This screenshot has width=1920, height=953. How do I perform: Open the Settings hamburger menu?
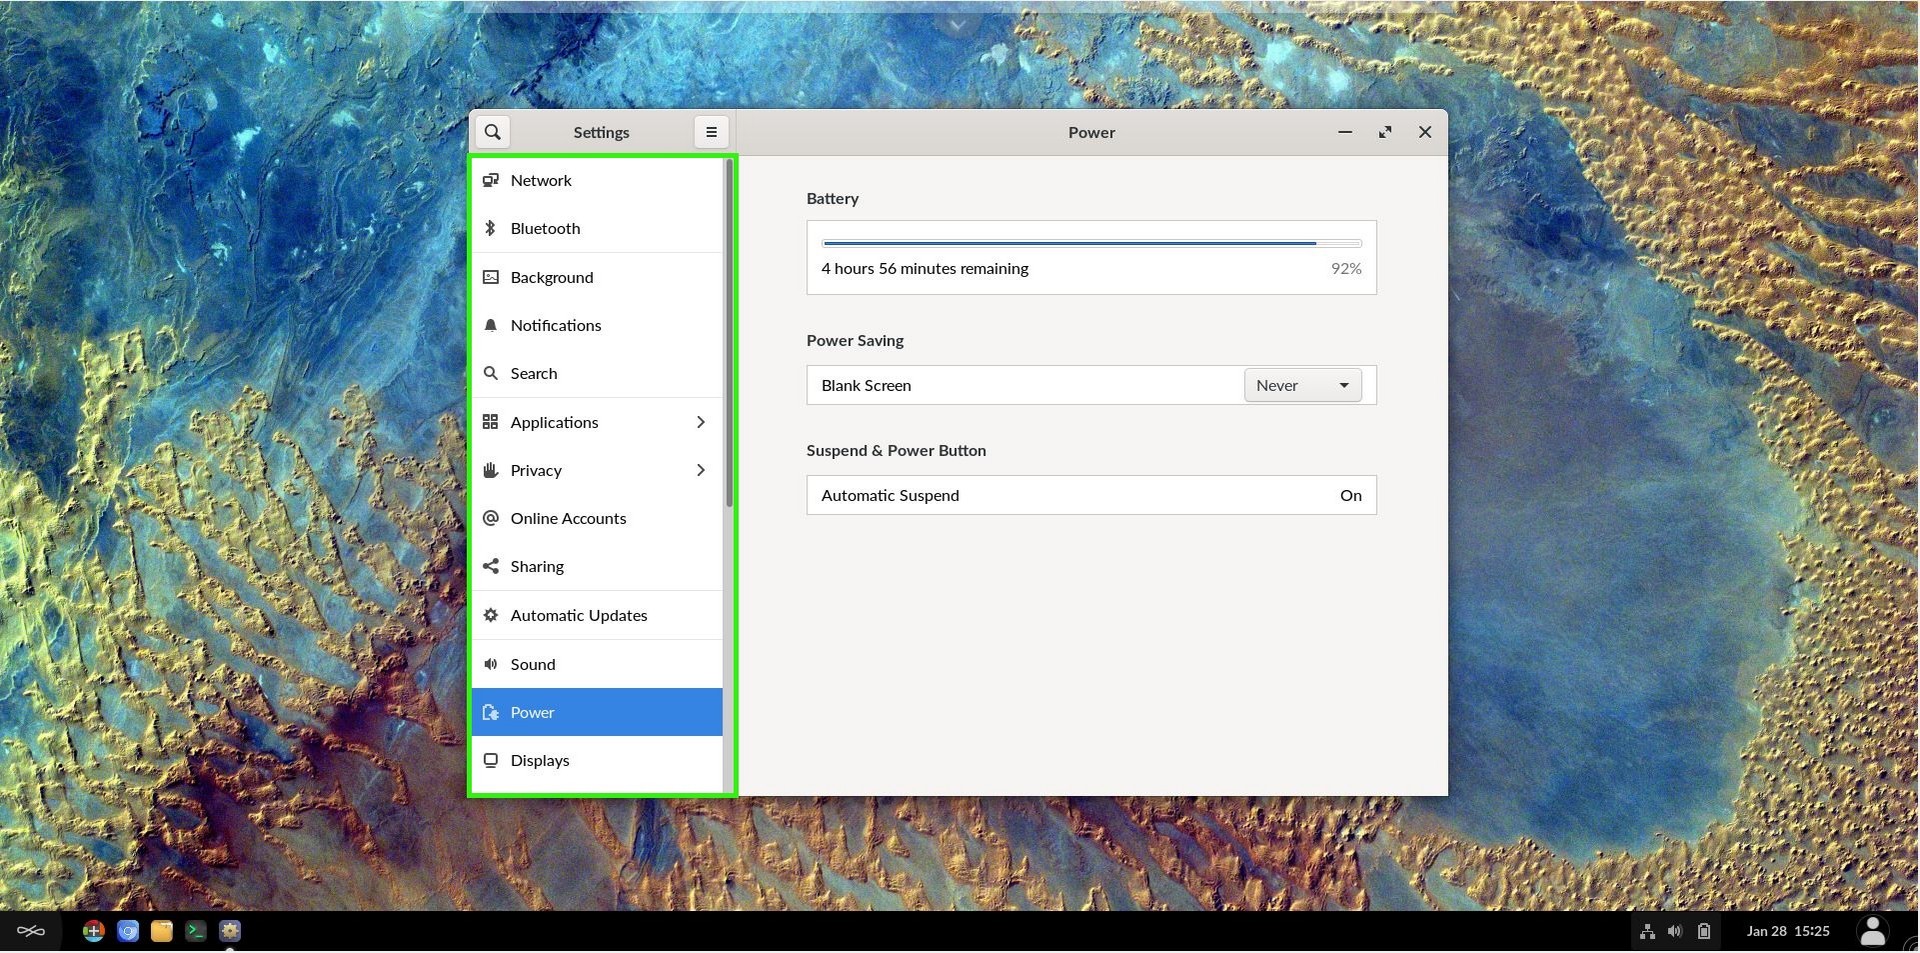(711, 132)
